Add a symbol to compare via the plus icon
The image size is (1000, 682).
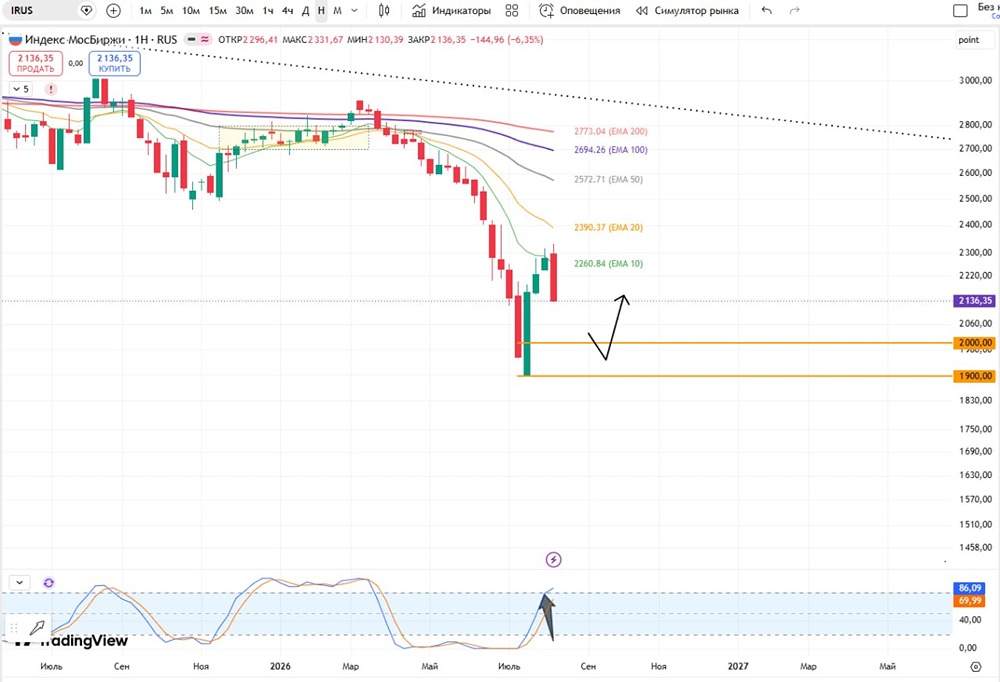pyautogui.click(x=113, y=10)
